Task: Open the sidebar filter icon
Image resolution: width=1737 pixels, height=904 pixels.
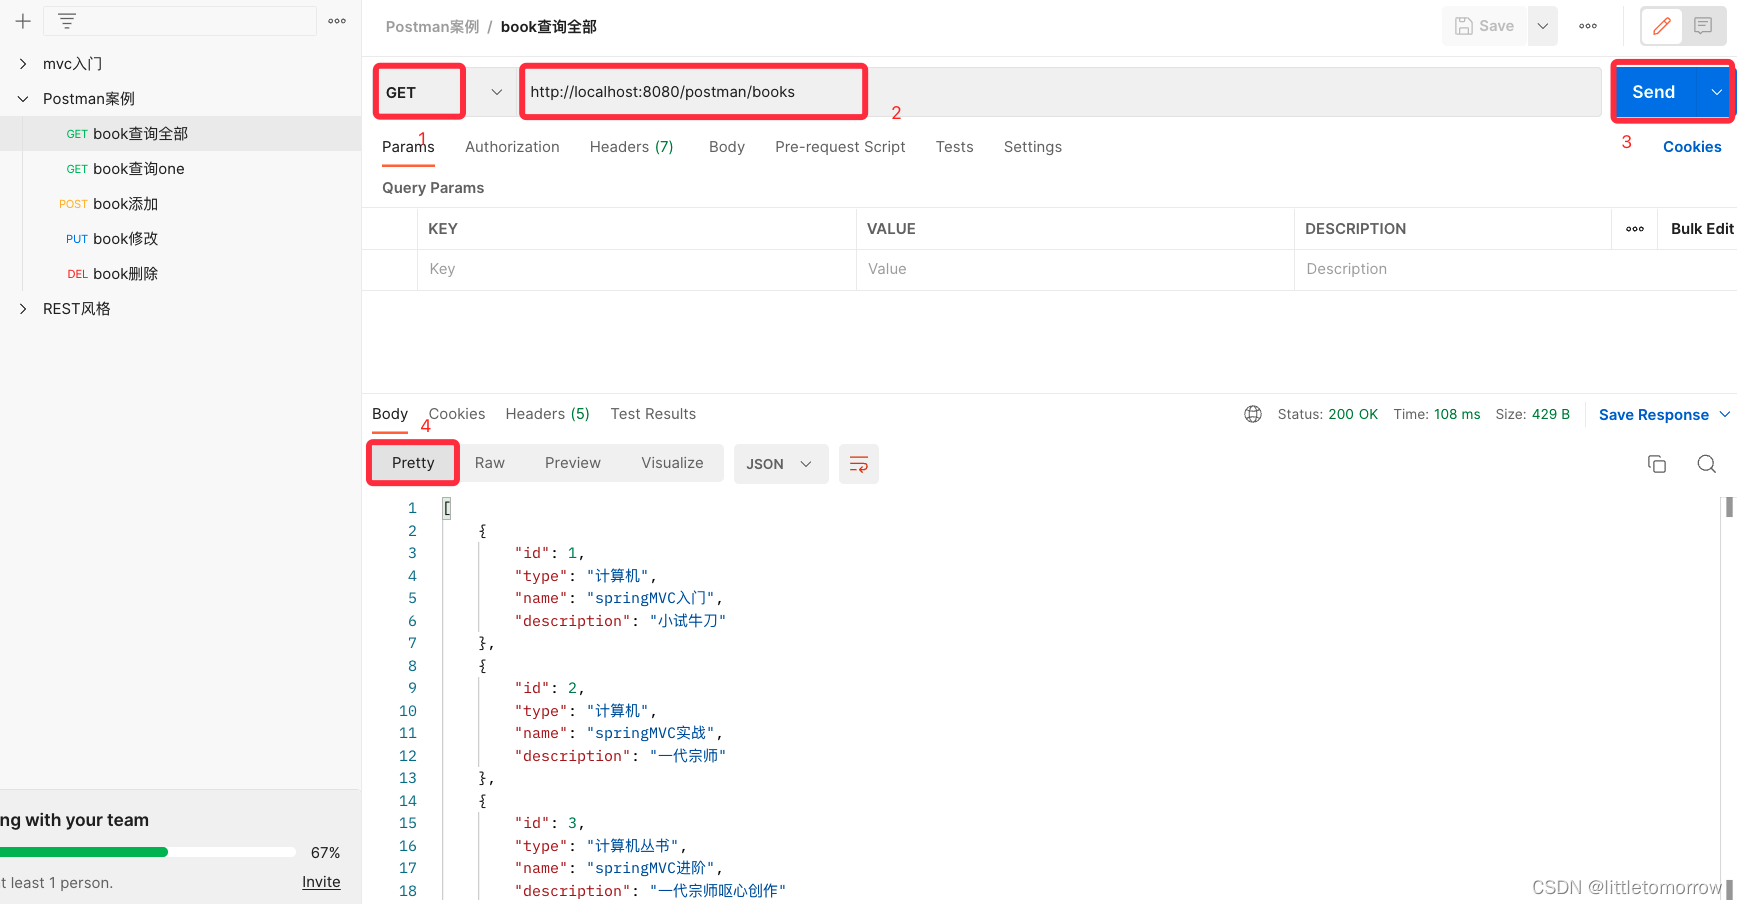Action: pos(67,21)
